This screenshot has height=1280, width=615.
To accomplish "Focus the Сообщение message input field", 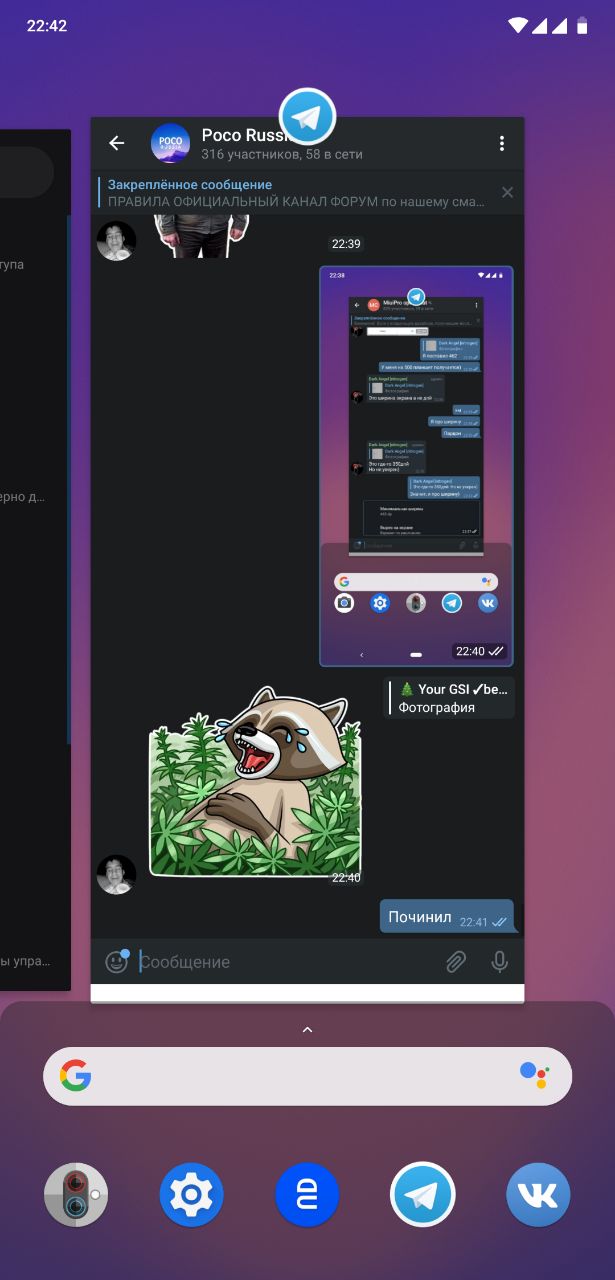I will (x=285, y=961).
